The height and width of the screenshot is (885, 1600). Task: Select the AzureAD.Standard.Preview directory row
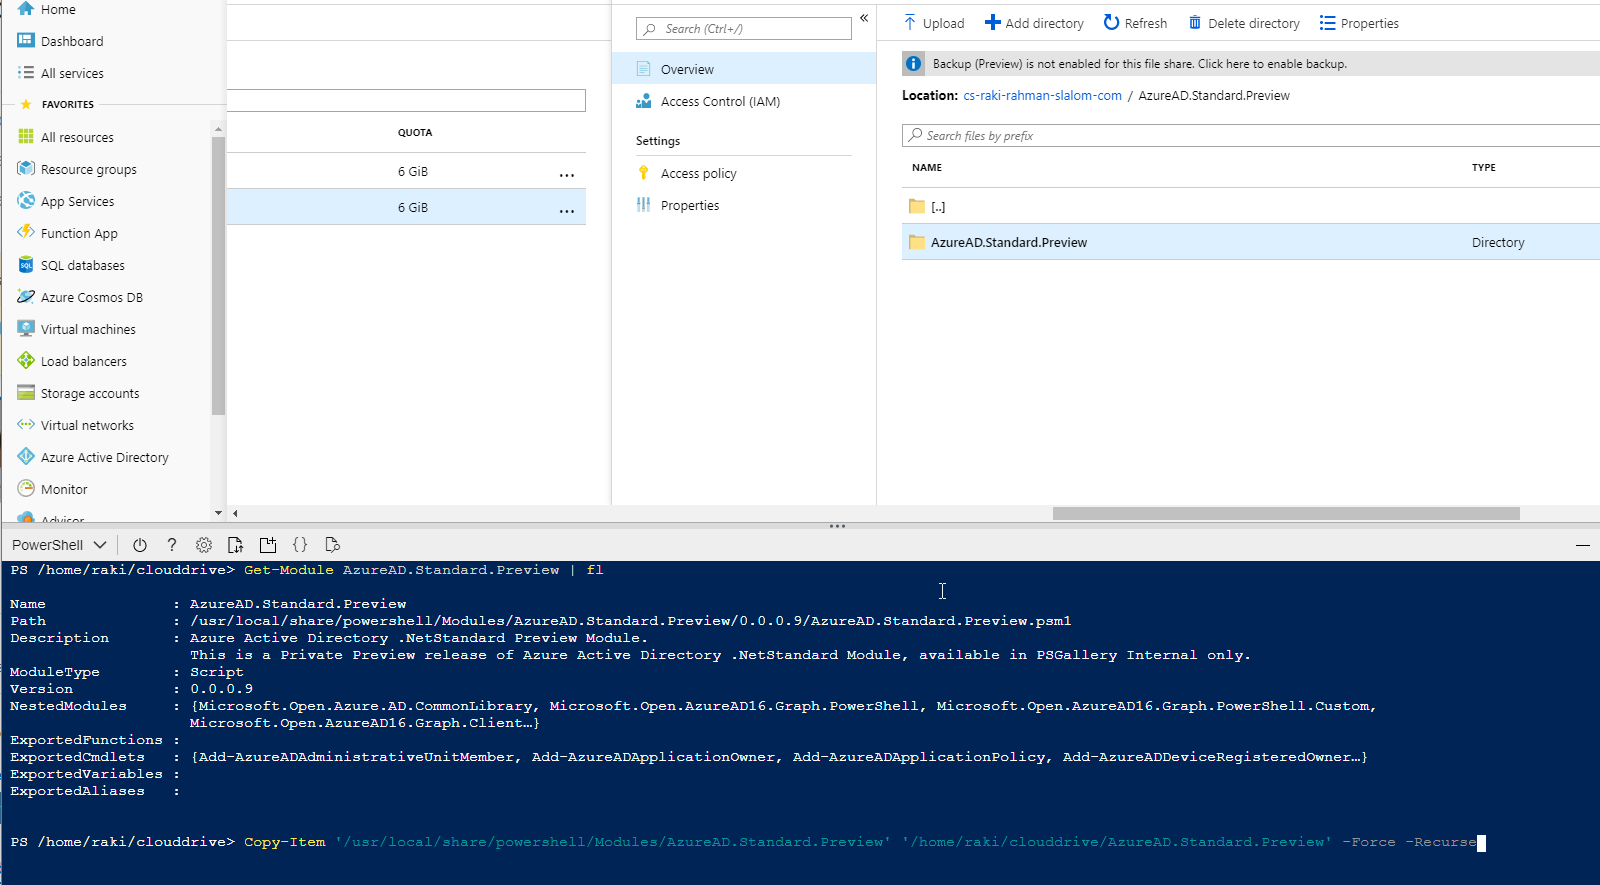1251,242
